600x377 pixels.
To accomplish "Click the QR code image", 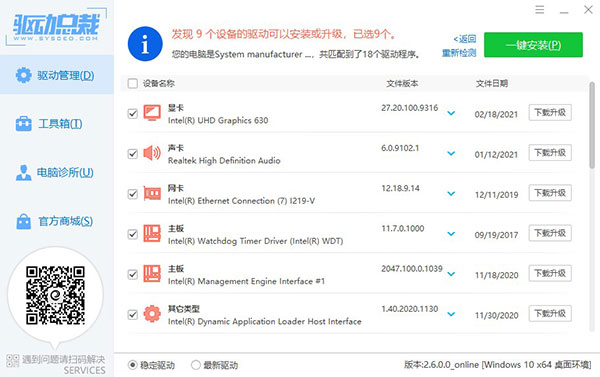I will (55, 295).
